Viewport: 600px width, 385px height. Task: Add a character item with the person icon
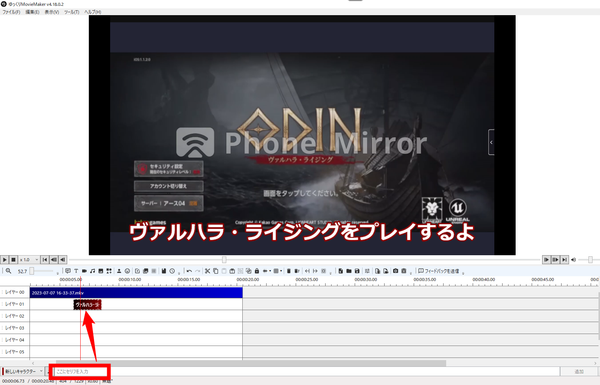click(119, 271)
